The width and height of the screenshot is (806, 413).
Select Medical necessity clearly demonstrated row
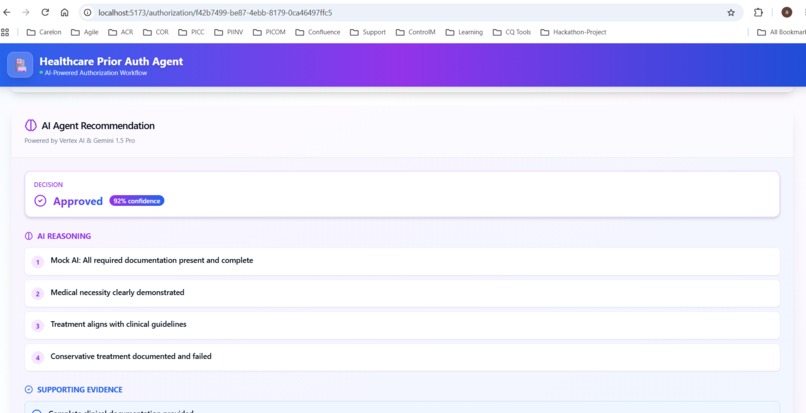[402, 293]
